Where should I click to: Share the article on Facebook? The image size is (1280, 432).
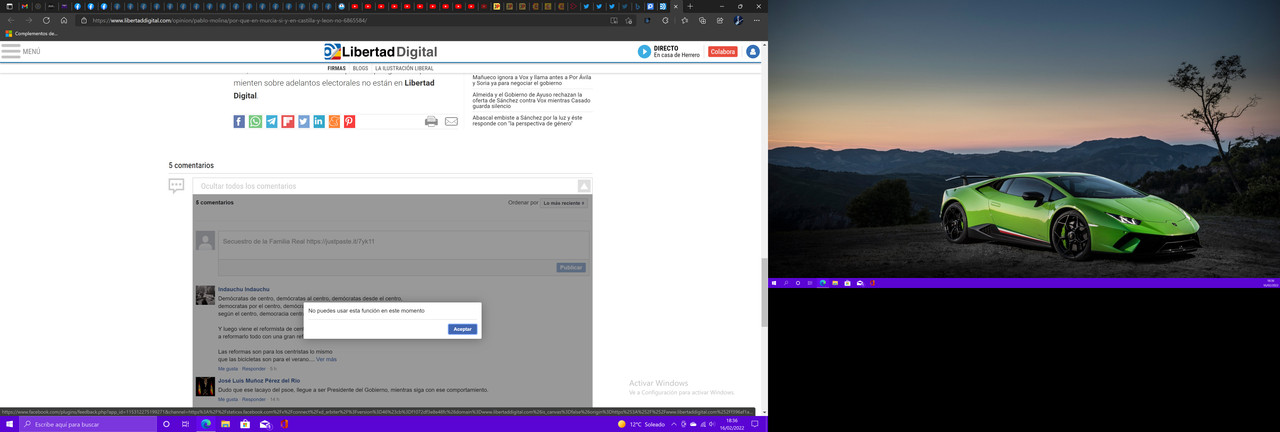coord(239,121)
